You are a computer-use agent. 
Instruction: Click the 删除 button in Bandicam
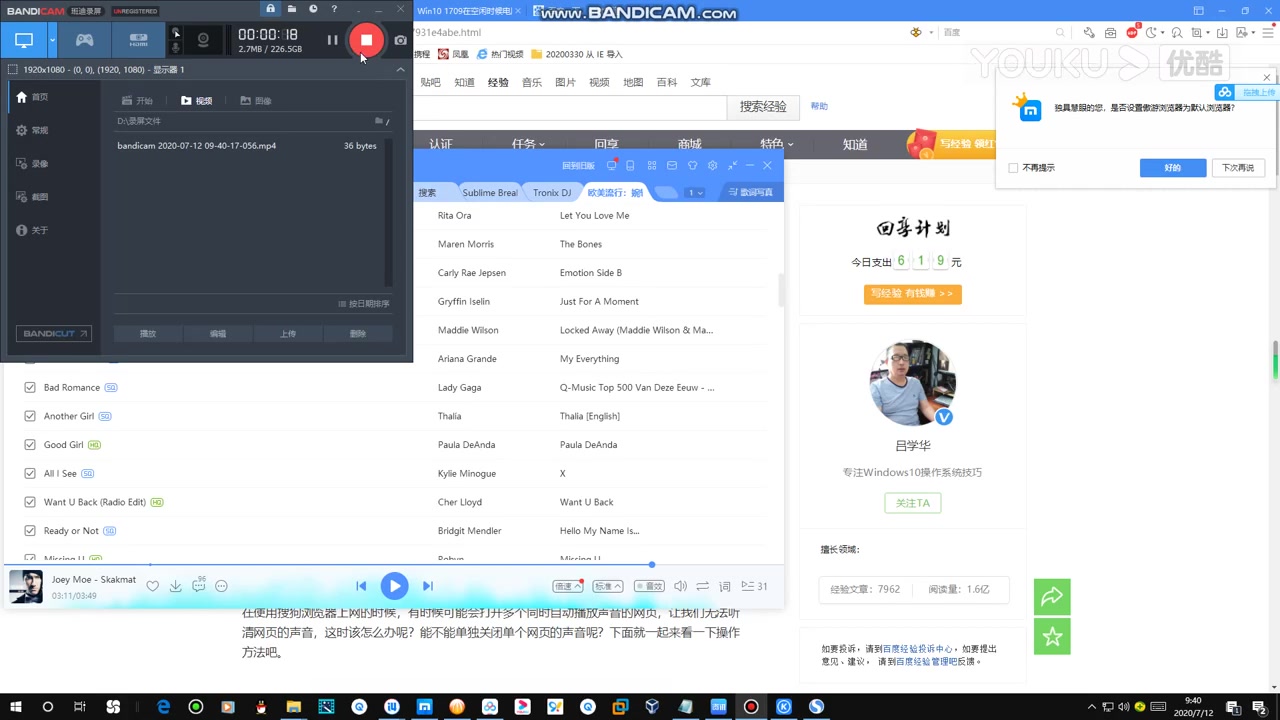(358, 334)
